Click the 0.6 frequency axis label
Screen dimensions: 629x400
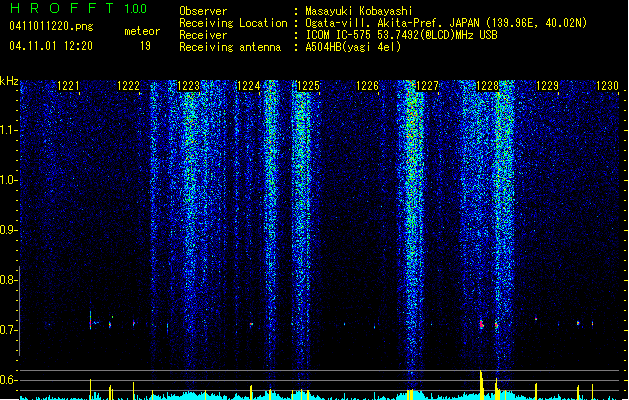click(8, 380)
